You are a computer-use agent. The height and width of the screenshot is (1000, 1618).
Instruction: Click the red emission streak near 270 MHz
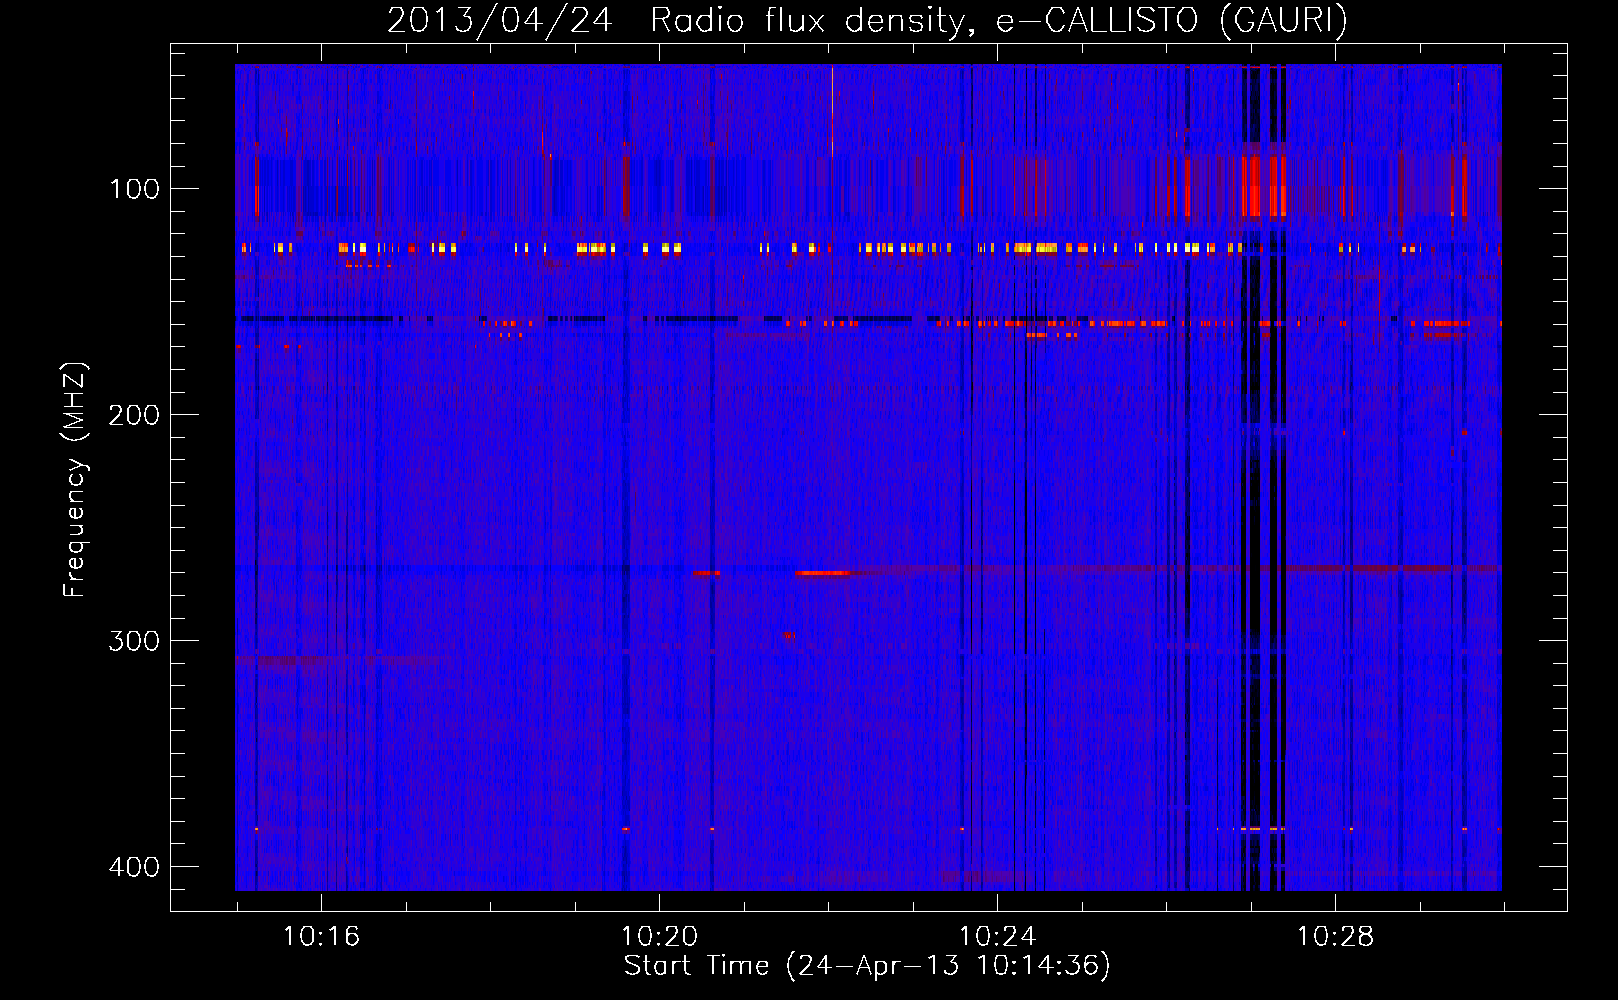[822, 573]
